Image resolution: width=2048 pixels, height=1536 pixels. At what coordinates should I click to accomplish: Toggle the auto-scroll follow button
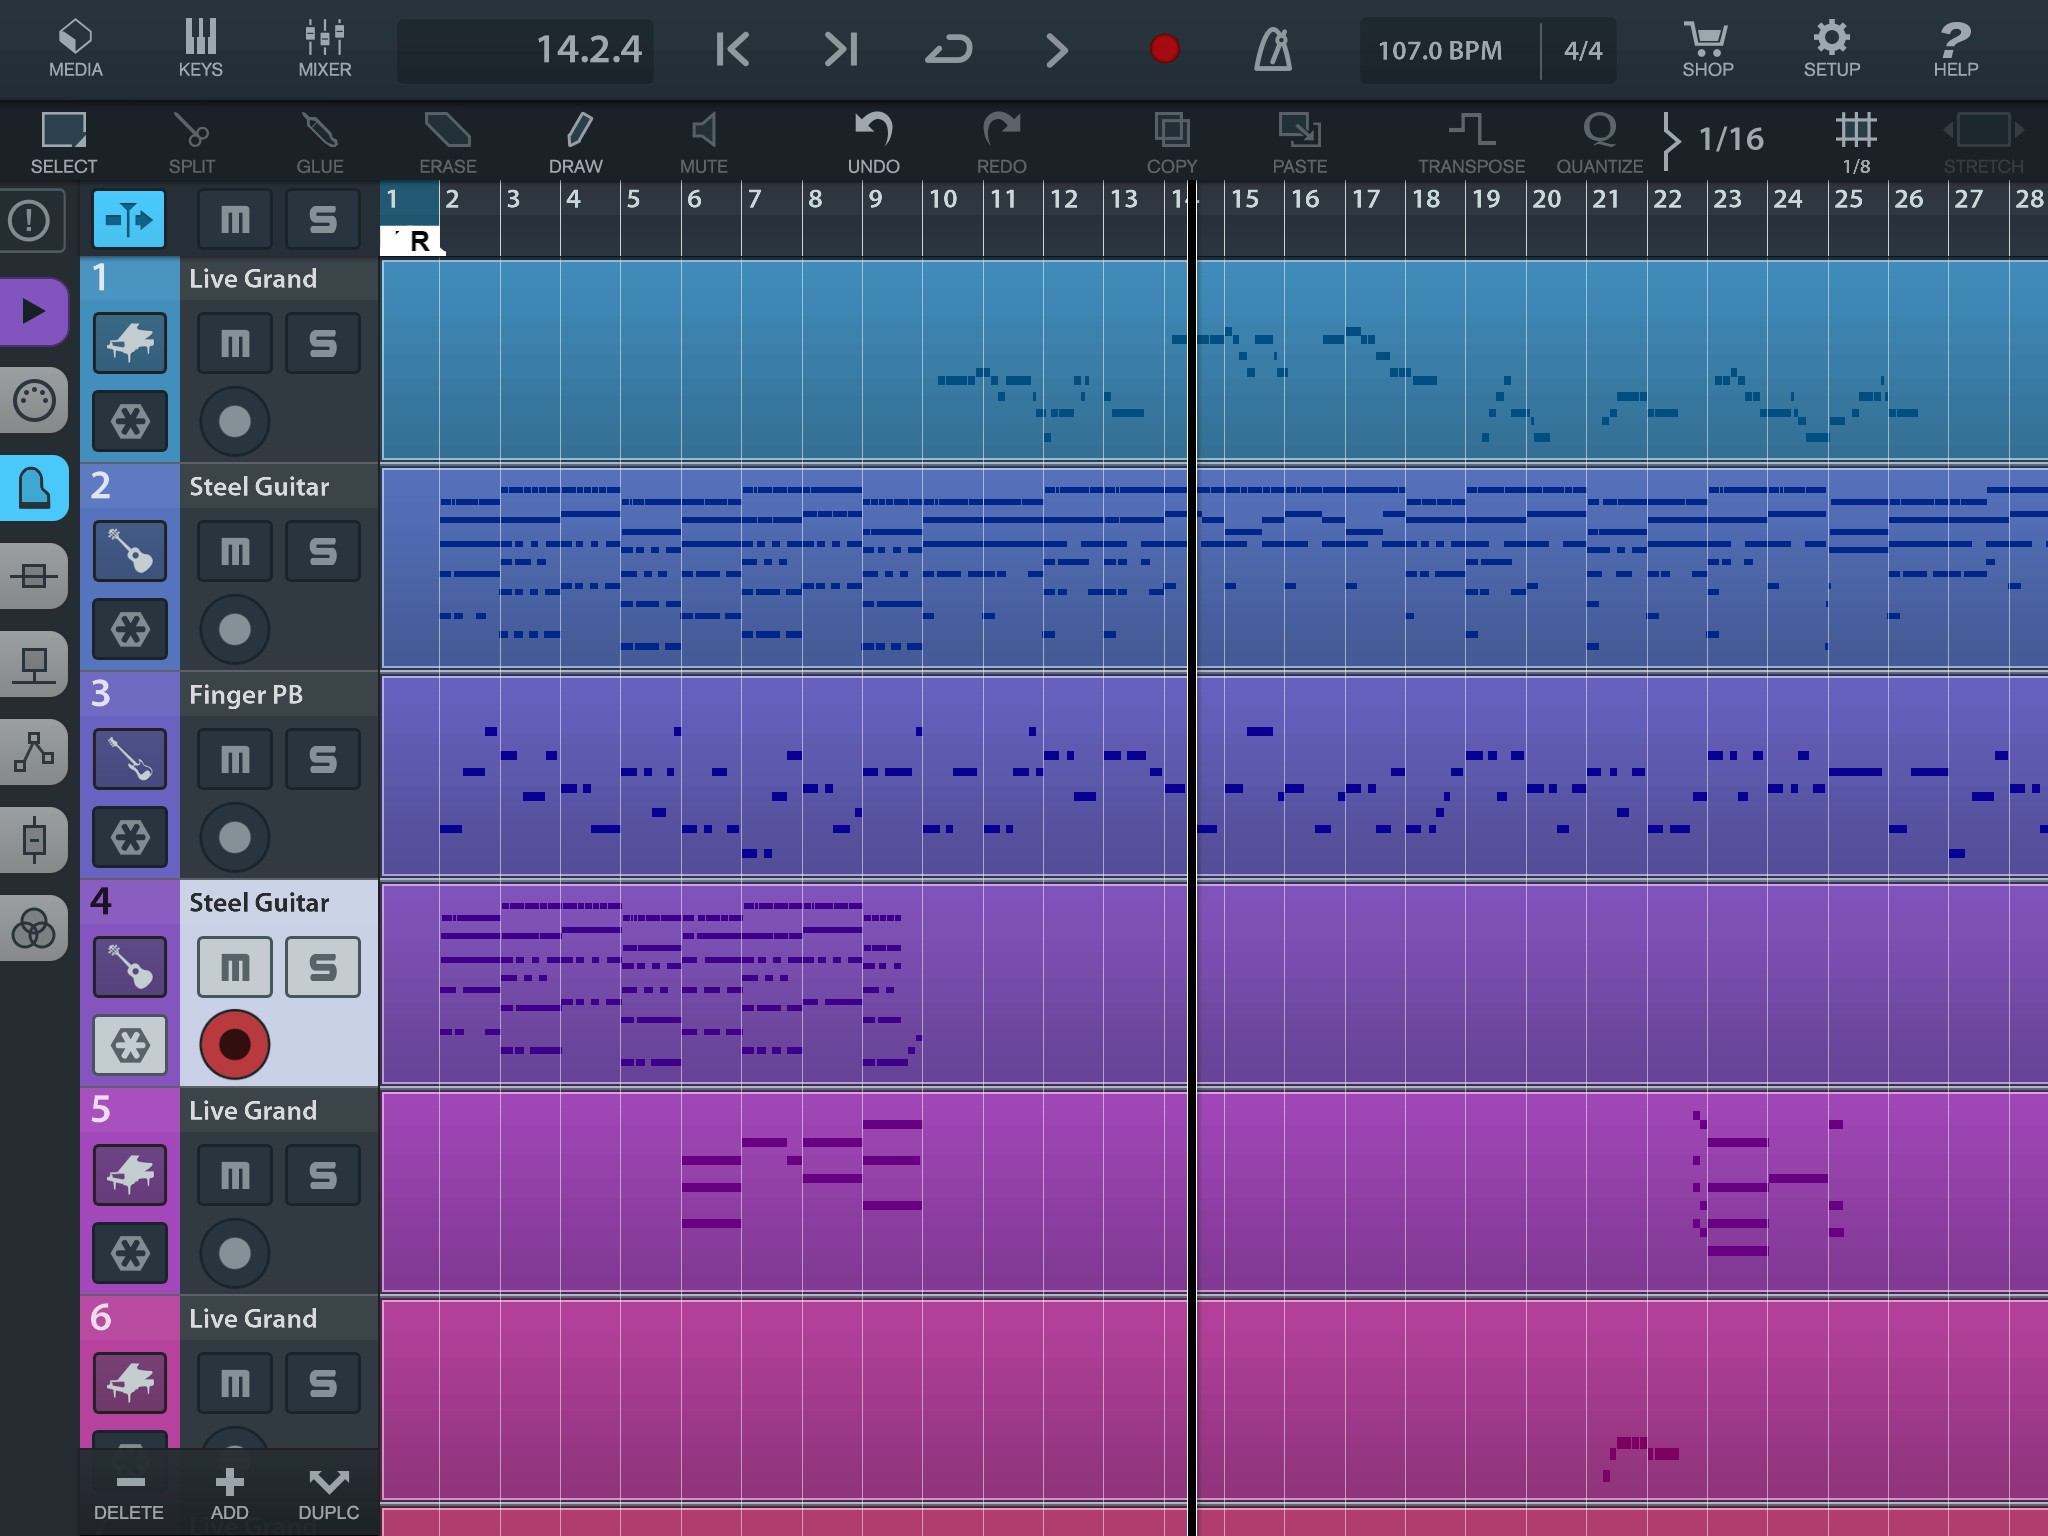[129, 219]
